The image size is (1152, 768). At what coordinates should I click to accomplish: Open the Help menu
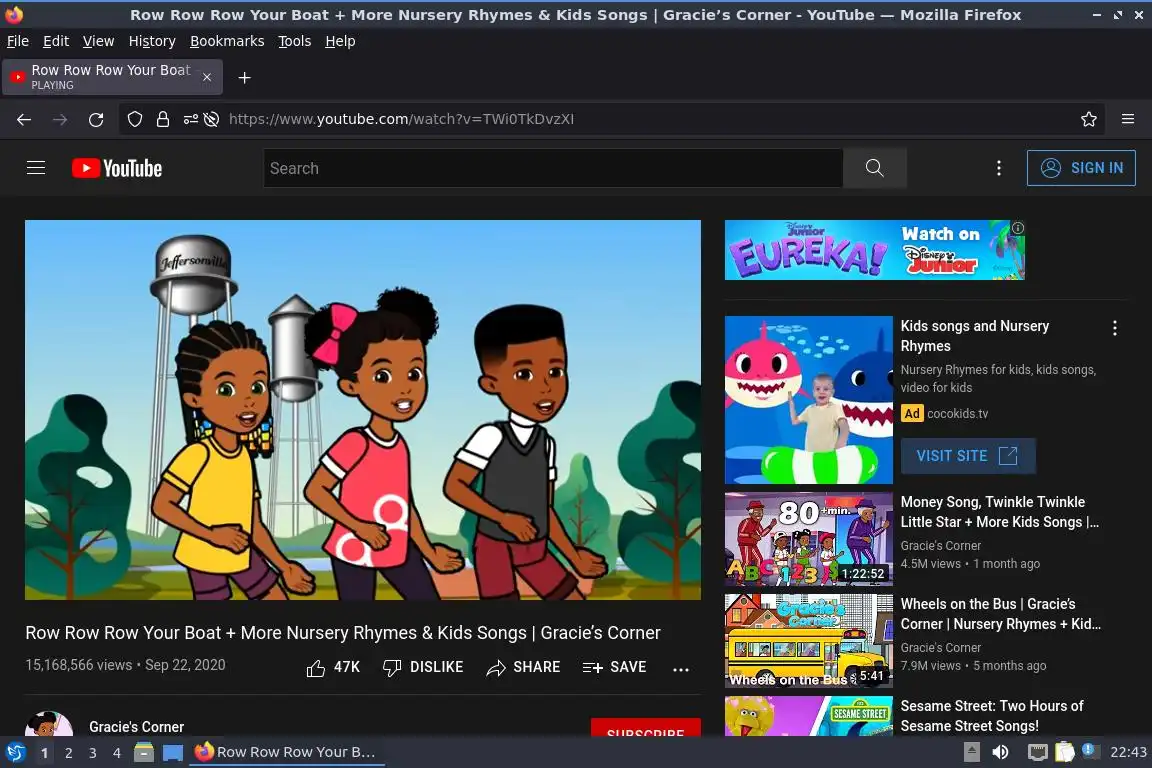[340, 41]
